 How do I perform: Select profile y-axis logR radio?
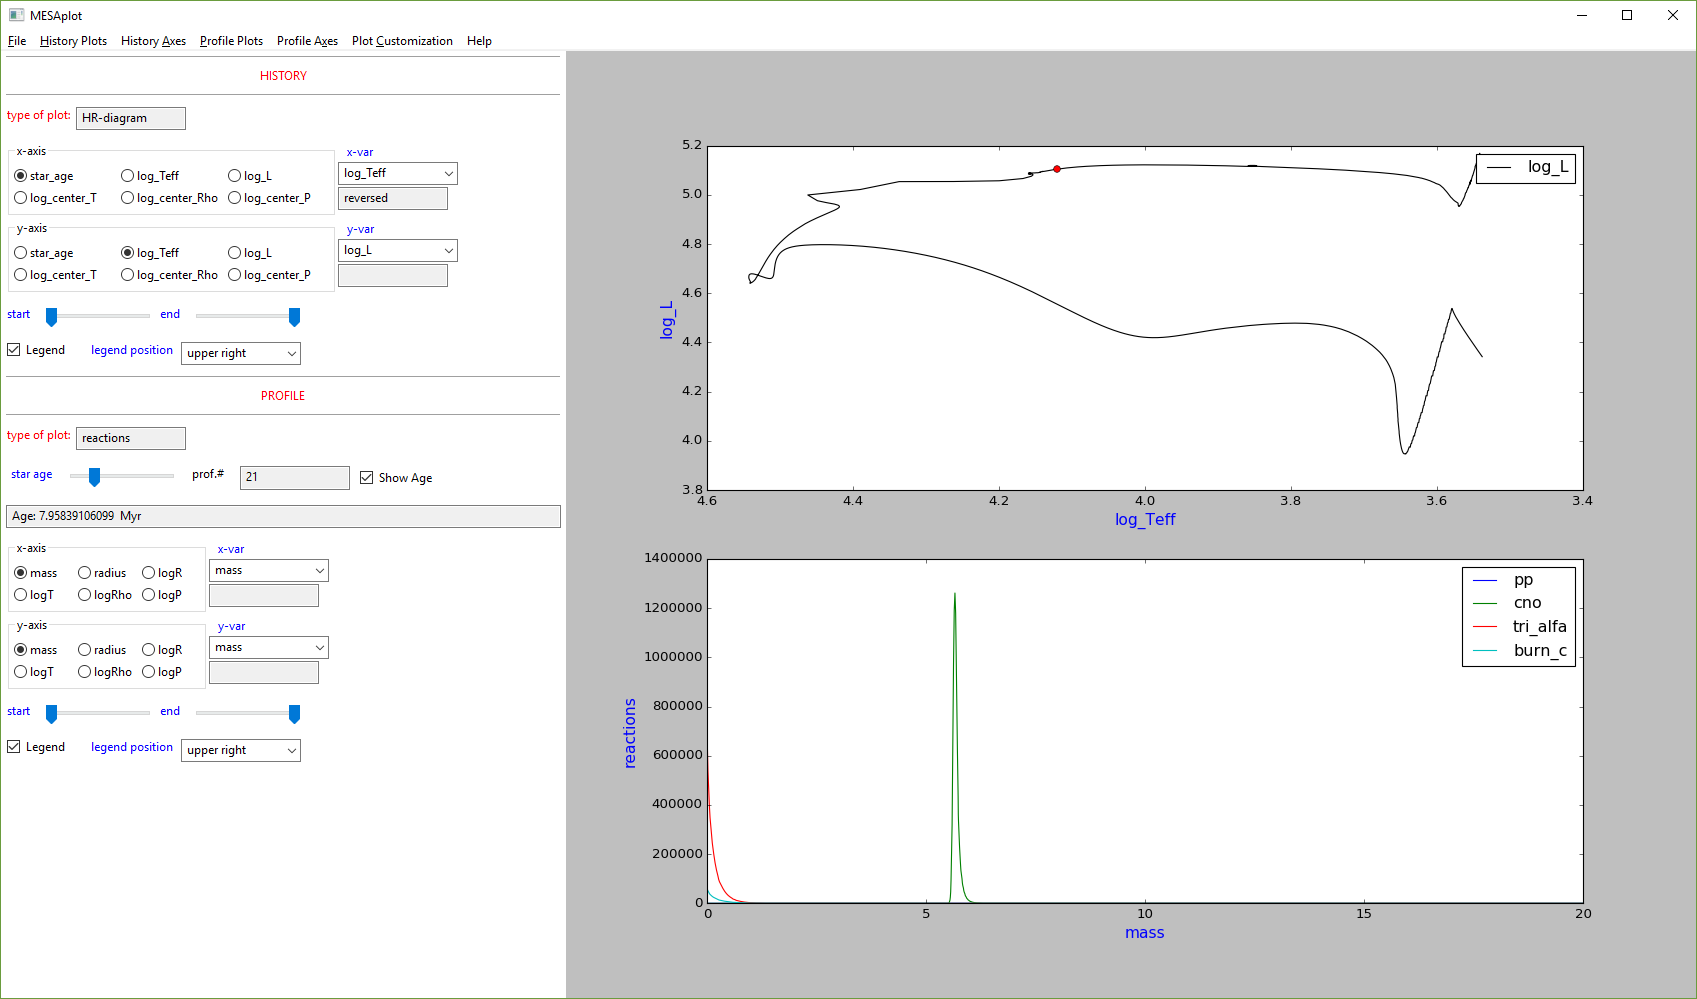(148, 650)
